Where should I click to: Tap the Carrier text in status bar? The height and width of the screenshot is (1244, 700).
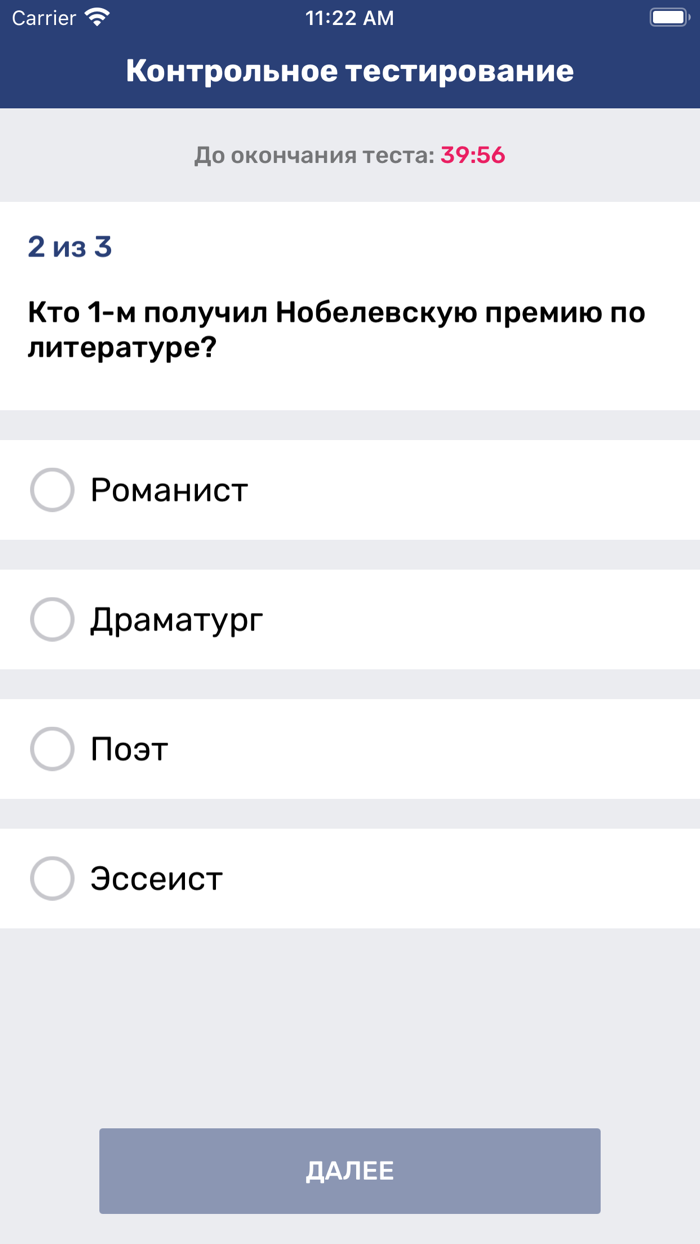click(44, 17)
